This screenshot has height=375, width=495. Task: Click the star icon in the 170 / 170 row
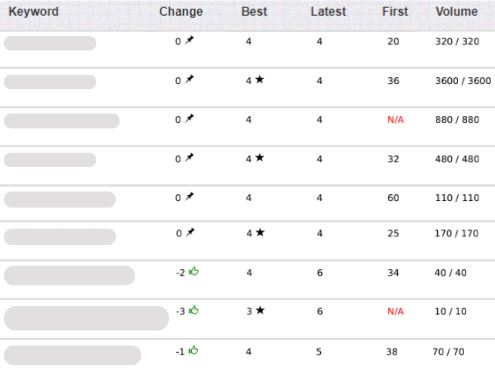[x=260, y=232]
